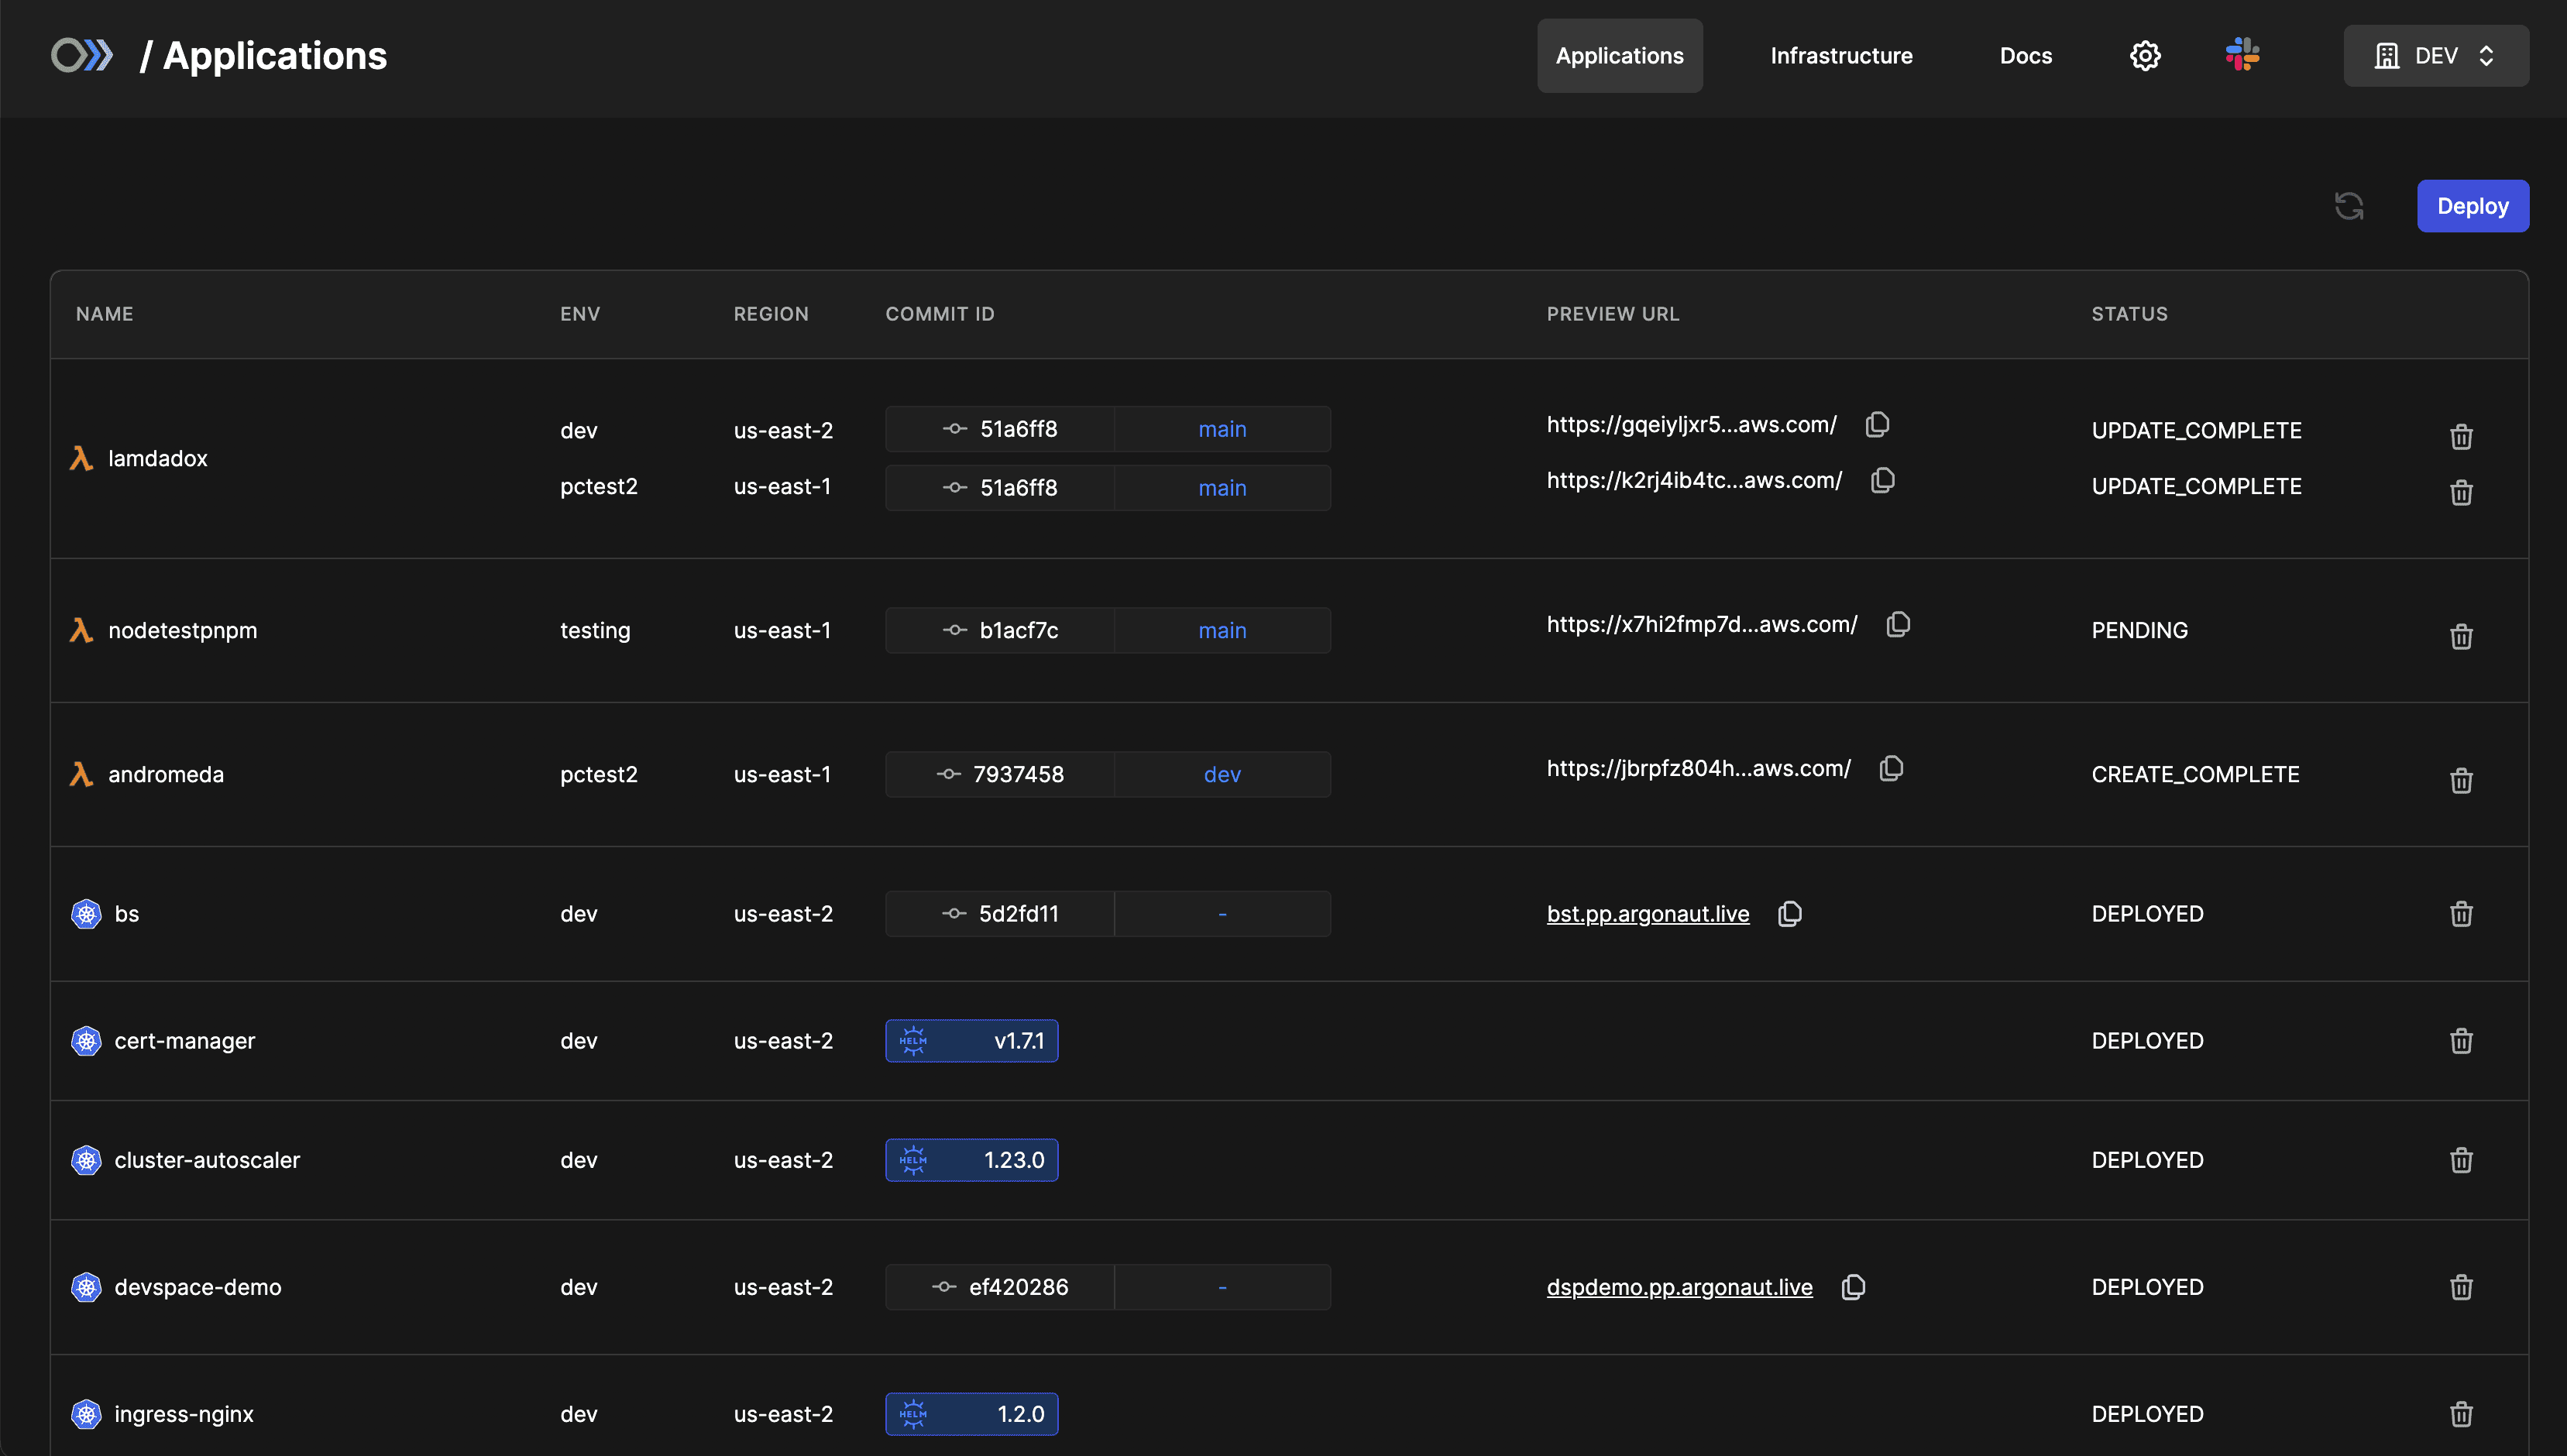
Task: Copy the andromeda preview URL
Action: [1891, 769]
